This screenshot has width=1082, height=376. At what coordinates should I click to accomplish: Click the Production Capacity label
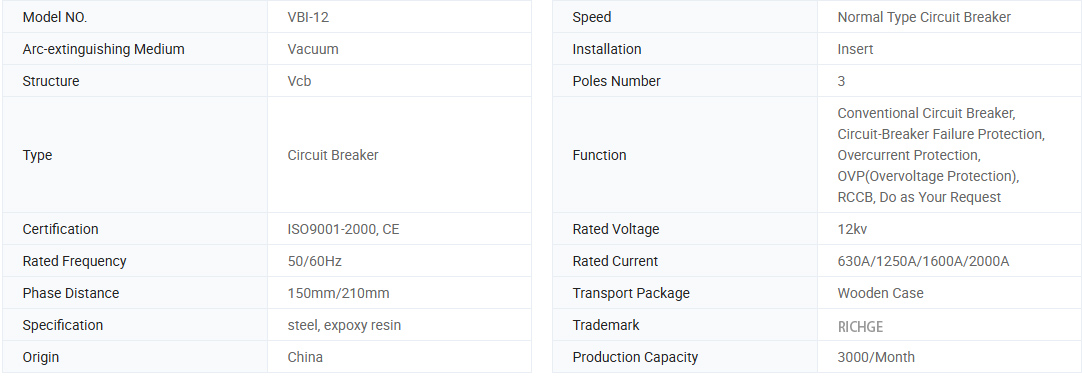point(635,357)
